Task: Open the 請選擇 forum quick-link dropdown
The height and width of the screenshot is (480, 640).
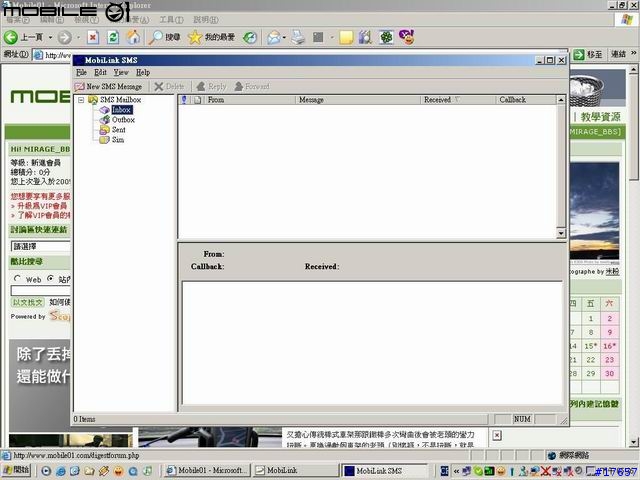Action: tap(40, 246)
